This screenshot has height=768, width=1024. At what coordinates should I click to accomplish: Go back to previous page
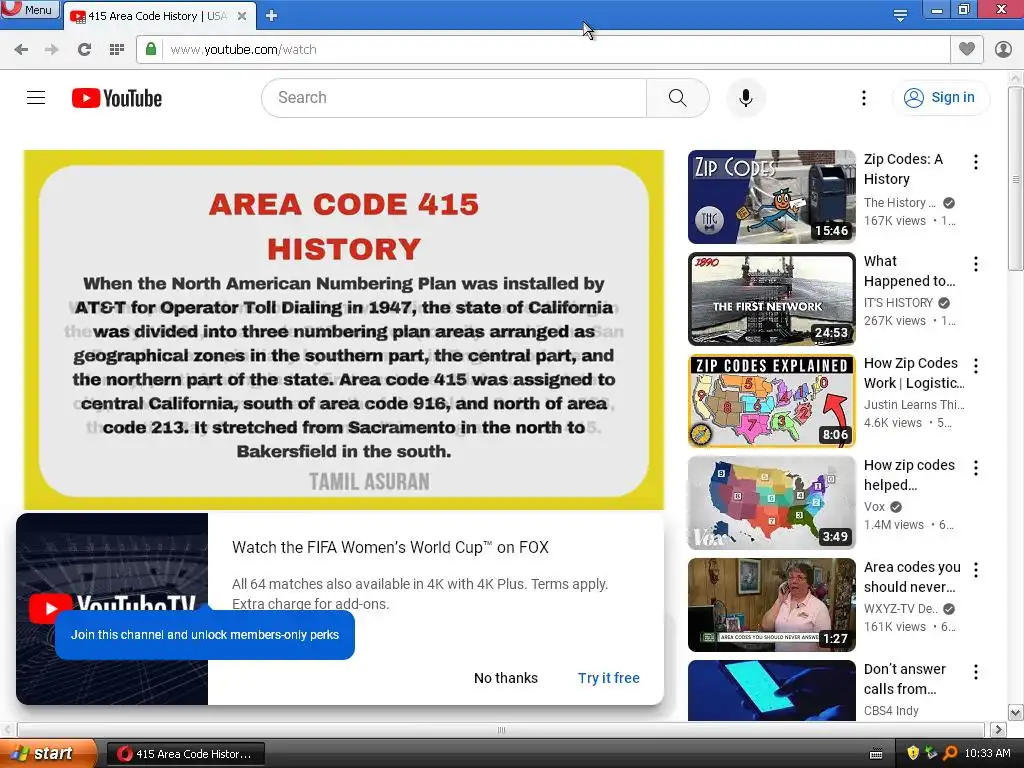21,50
